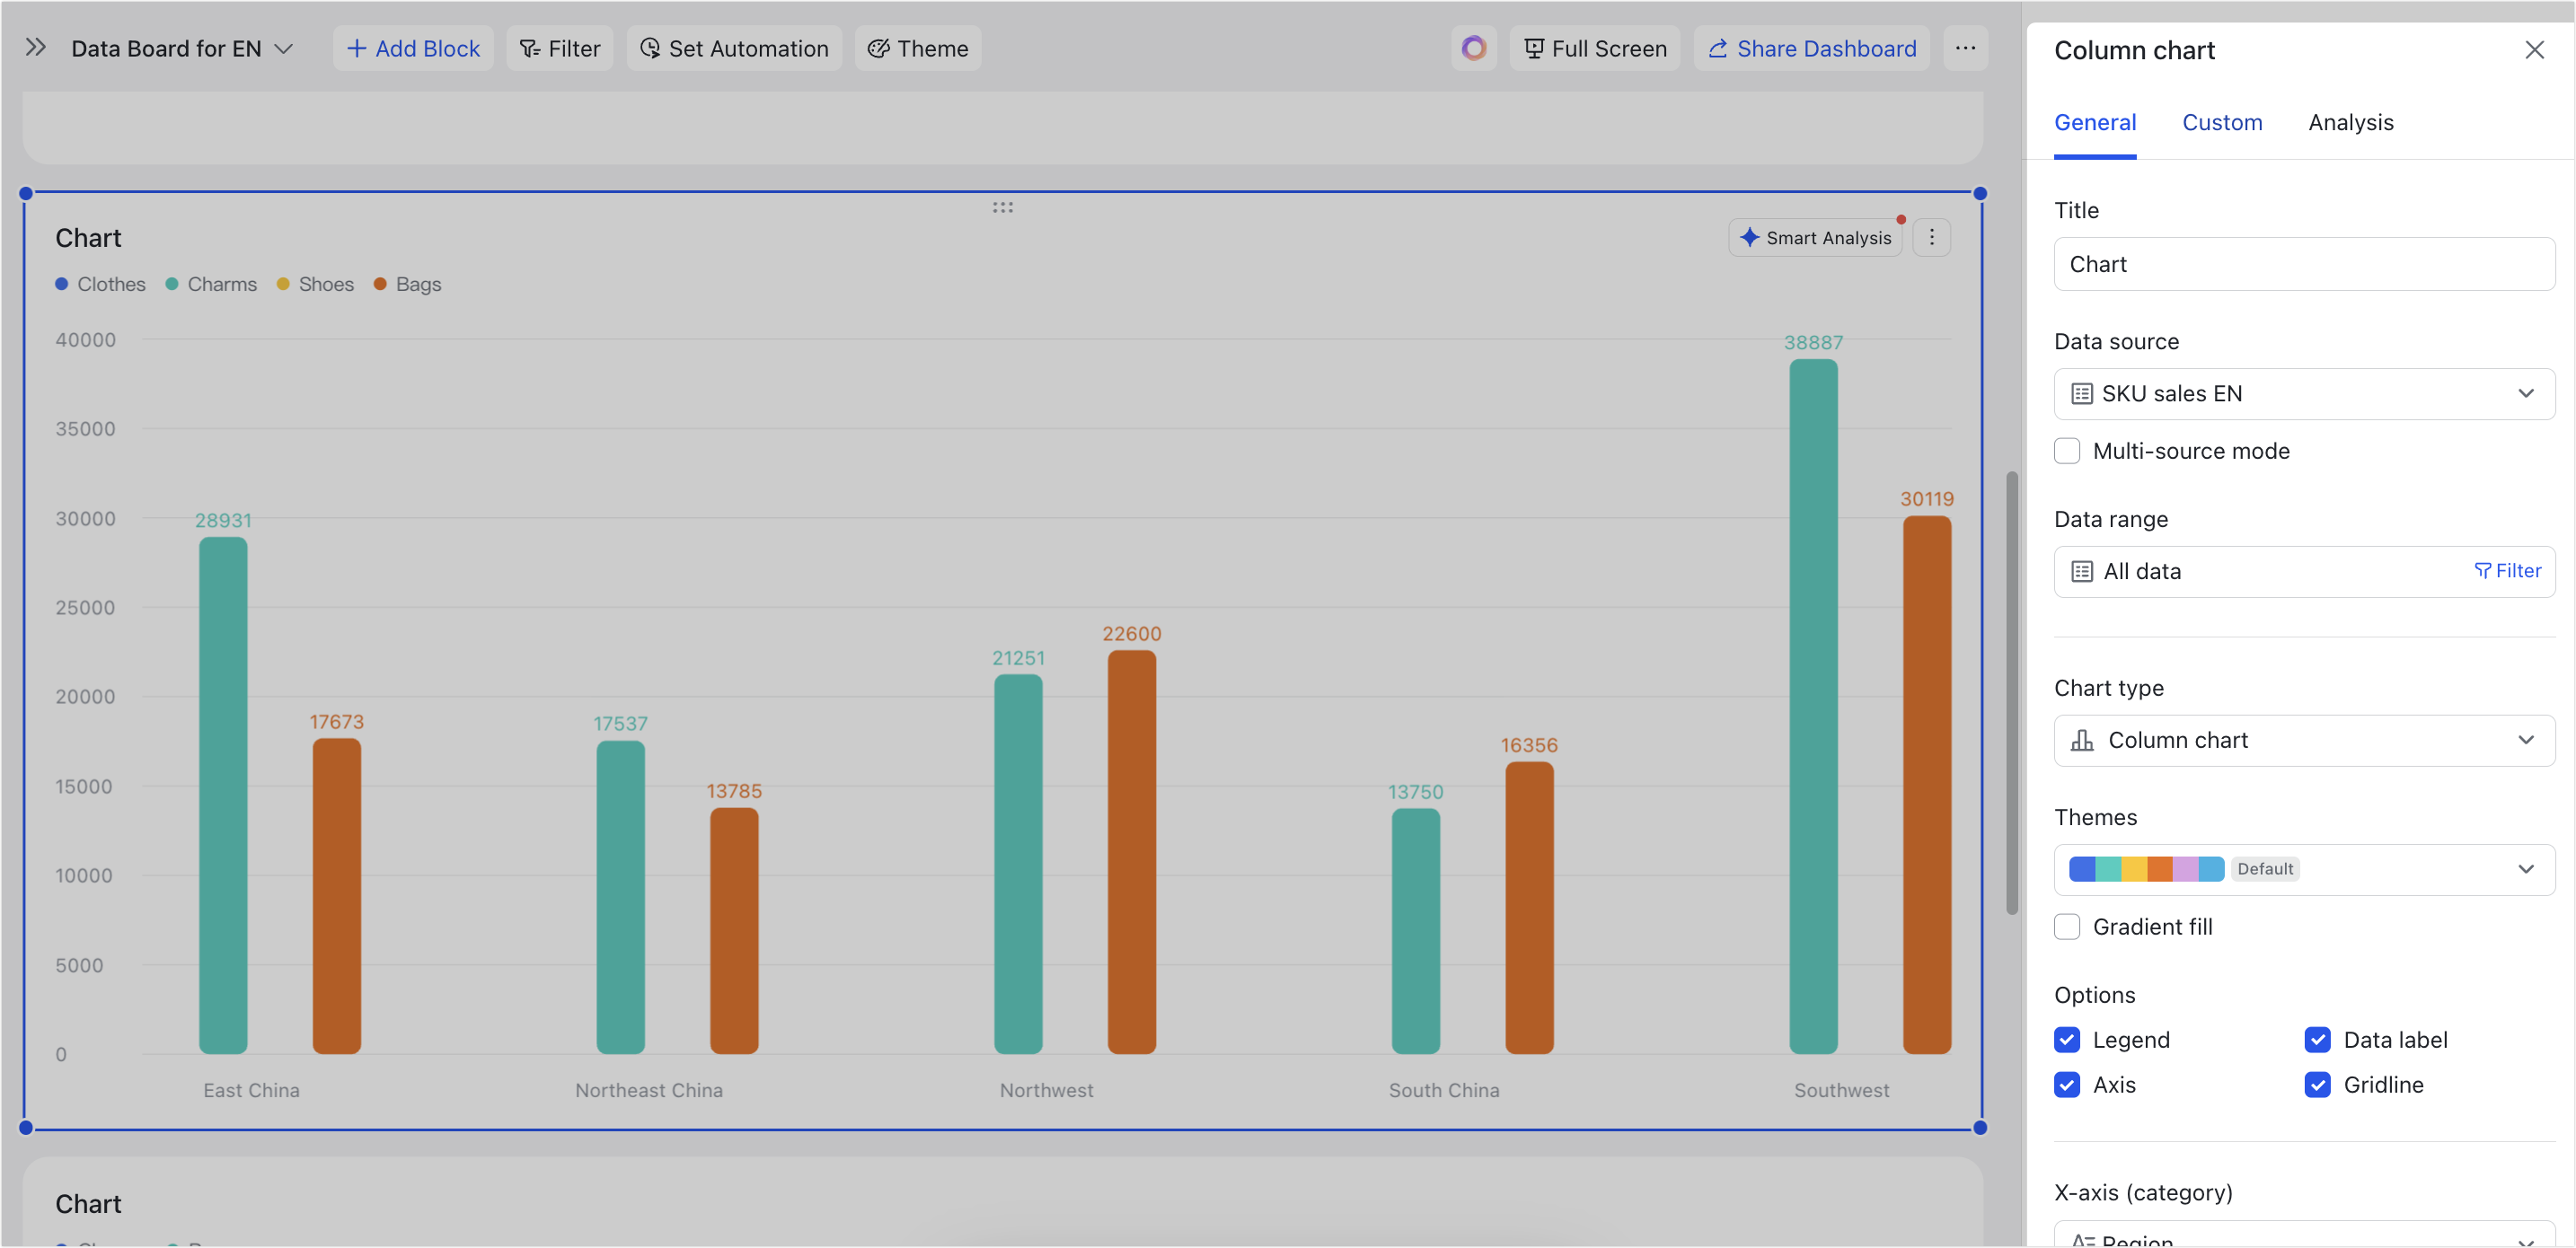Click the Add Block button
This screenshot has width=2576, height=1248.
[413, 48]
